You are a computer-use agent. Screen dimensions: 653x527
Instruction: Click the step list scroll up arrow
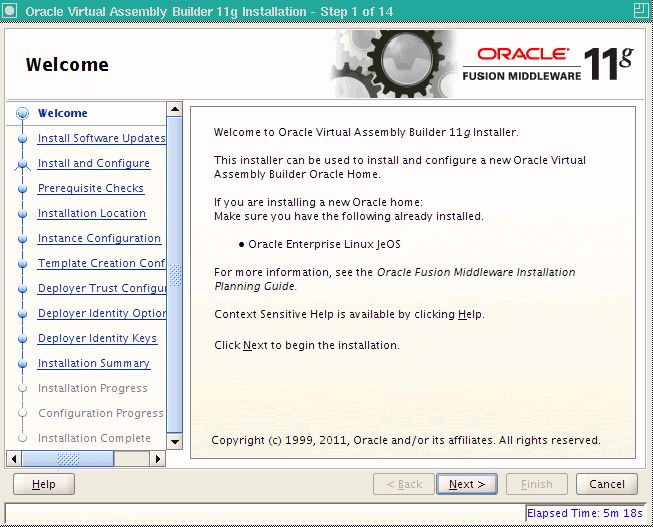174,109
